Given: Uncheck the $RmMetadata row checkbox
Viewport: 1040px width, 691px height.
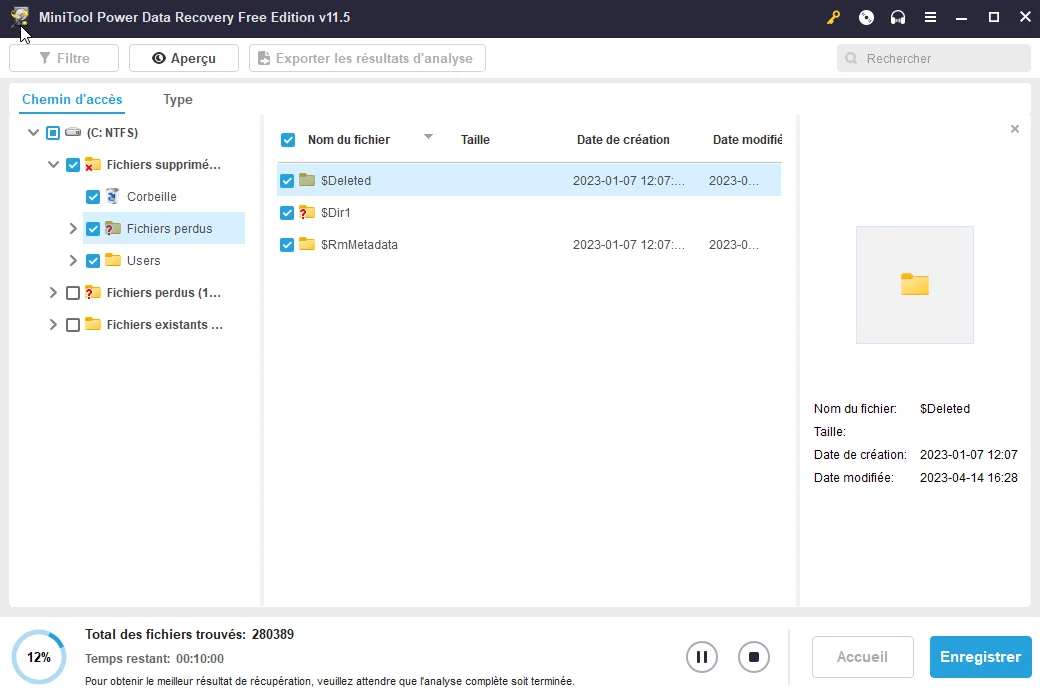Looking at the screenshot, I should point(287,245).
